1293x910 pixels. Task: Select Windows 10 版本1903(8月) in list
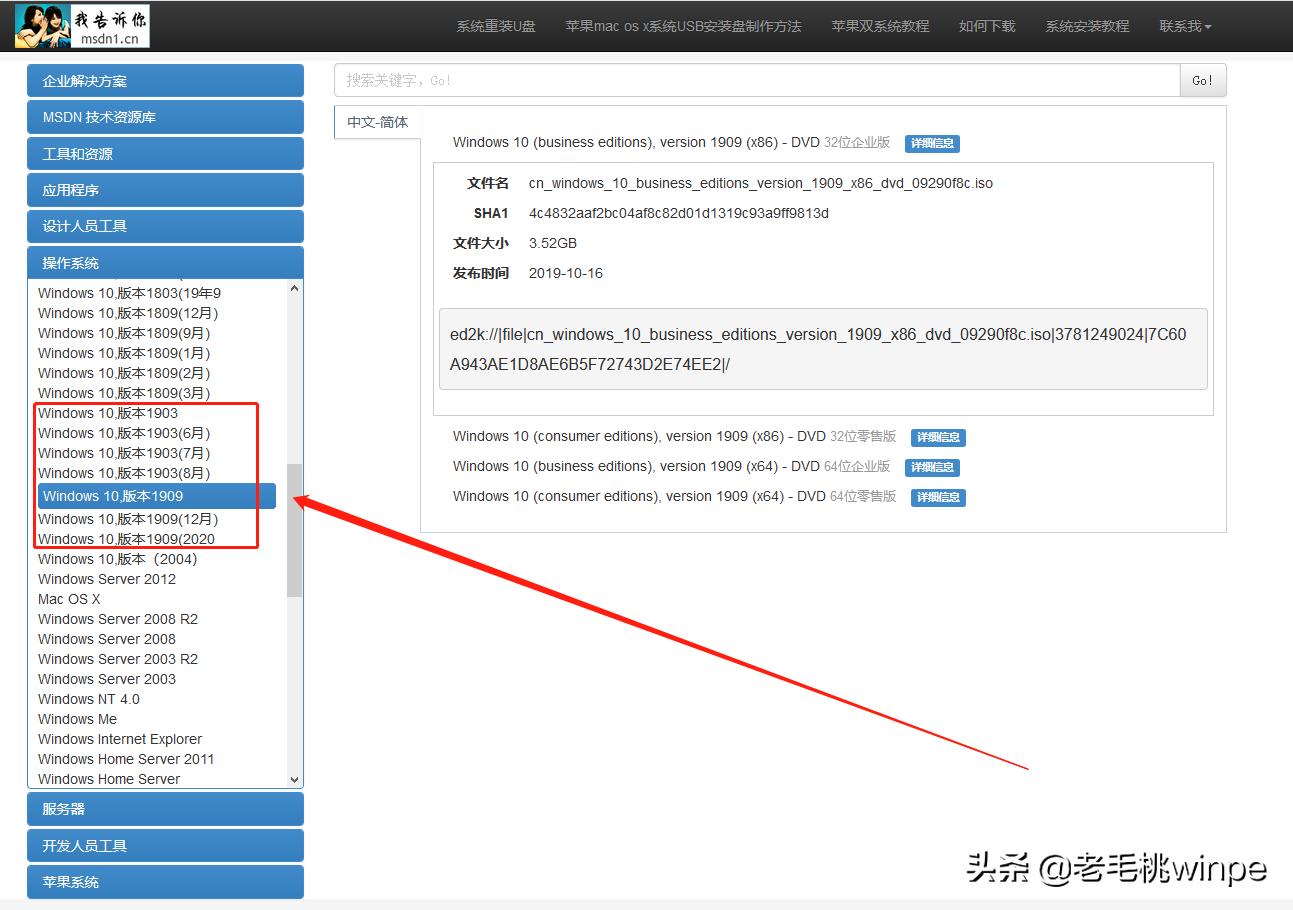[124, 473]
